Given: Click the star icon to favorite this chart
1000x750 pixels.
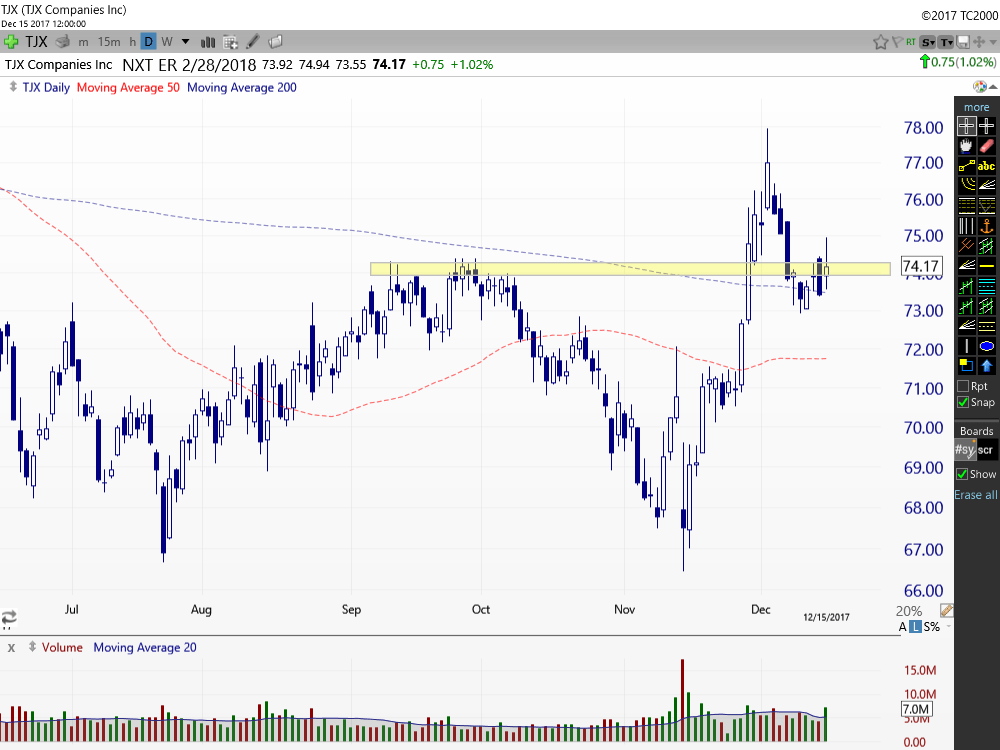Looking at the screenshot, I should click(880, 43).
